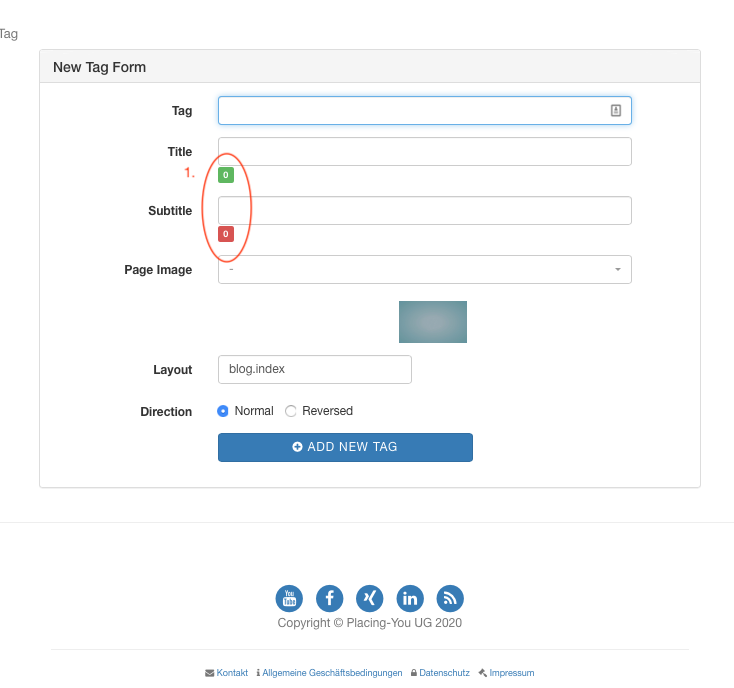Click the contact card icon in Tag field
This screenshot has height=688, width=734.
point(616,111)
